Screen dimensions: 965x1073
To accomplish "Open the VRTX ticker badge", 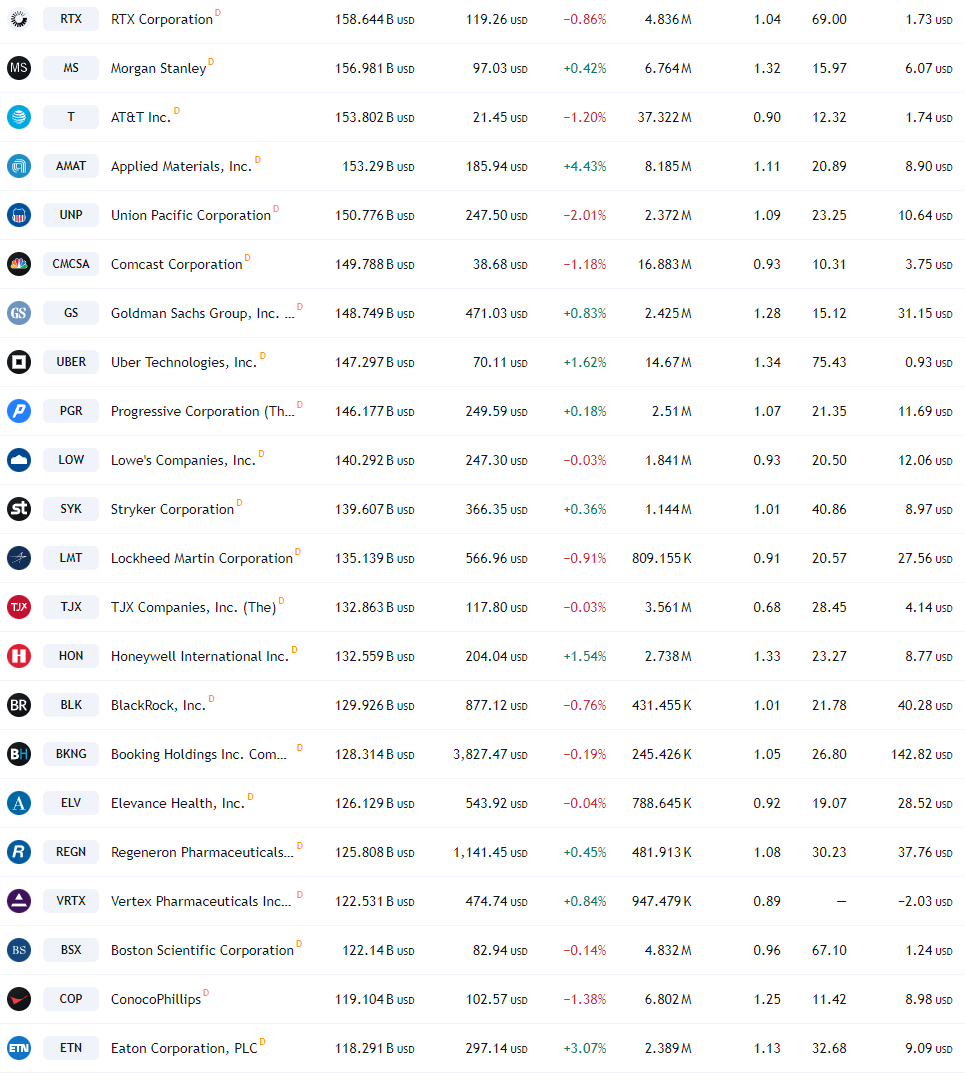I will pos(71,901).
